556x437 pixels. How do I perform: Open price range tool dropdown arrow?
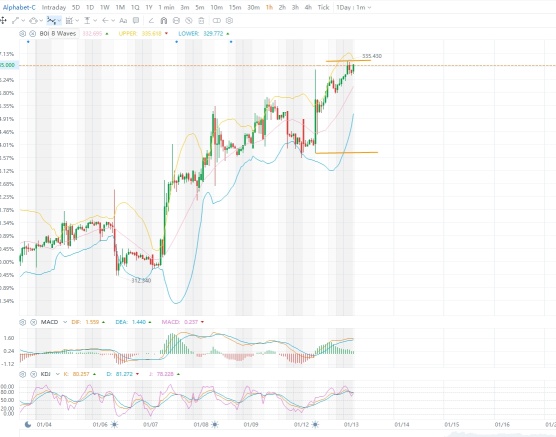(x=95, y=21)
